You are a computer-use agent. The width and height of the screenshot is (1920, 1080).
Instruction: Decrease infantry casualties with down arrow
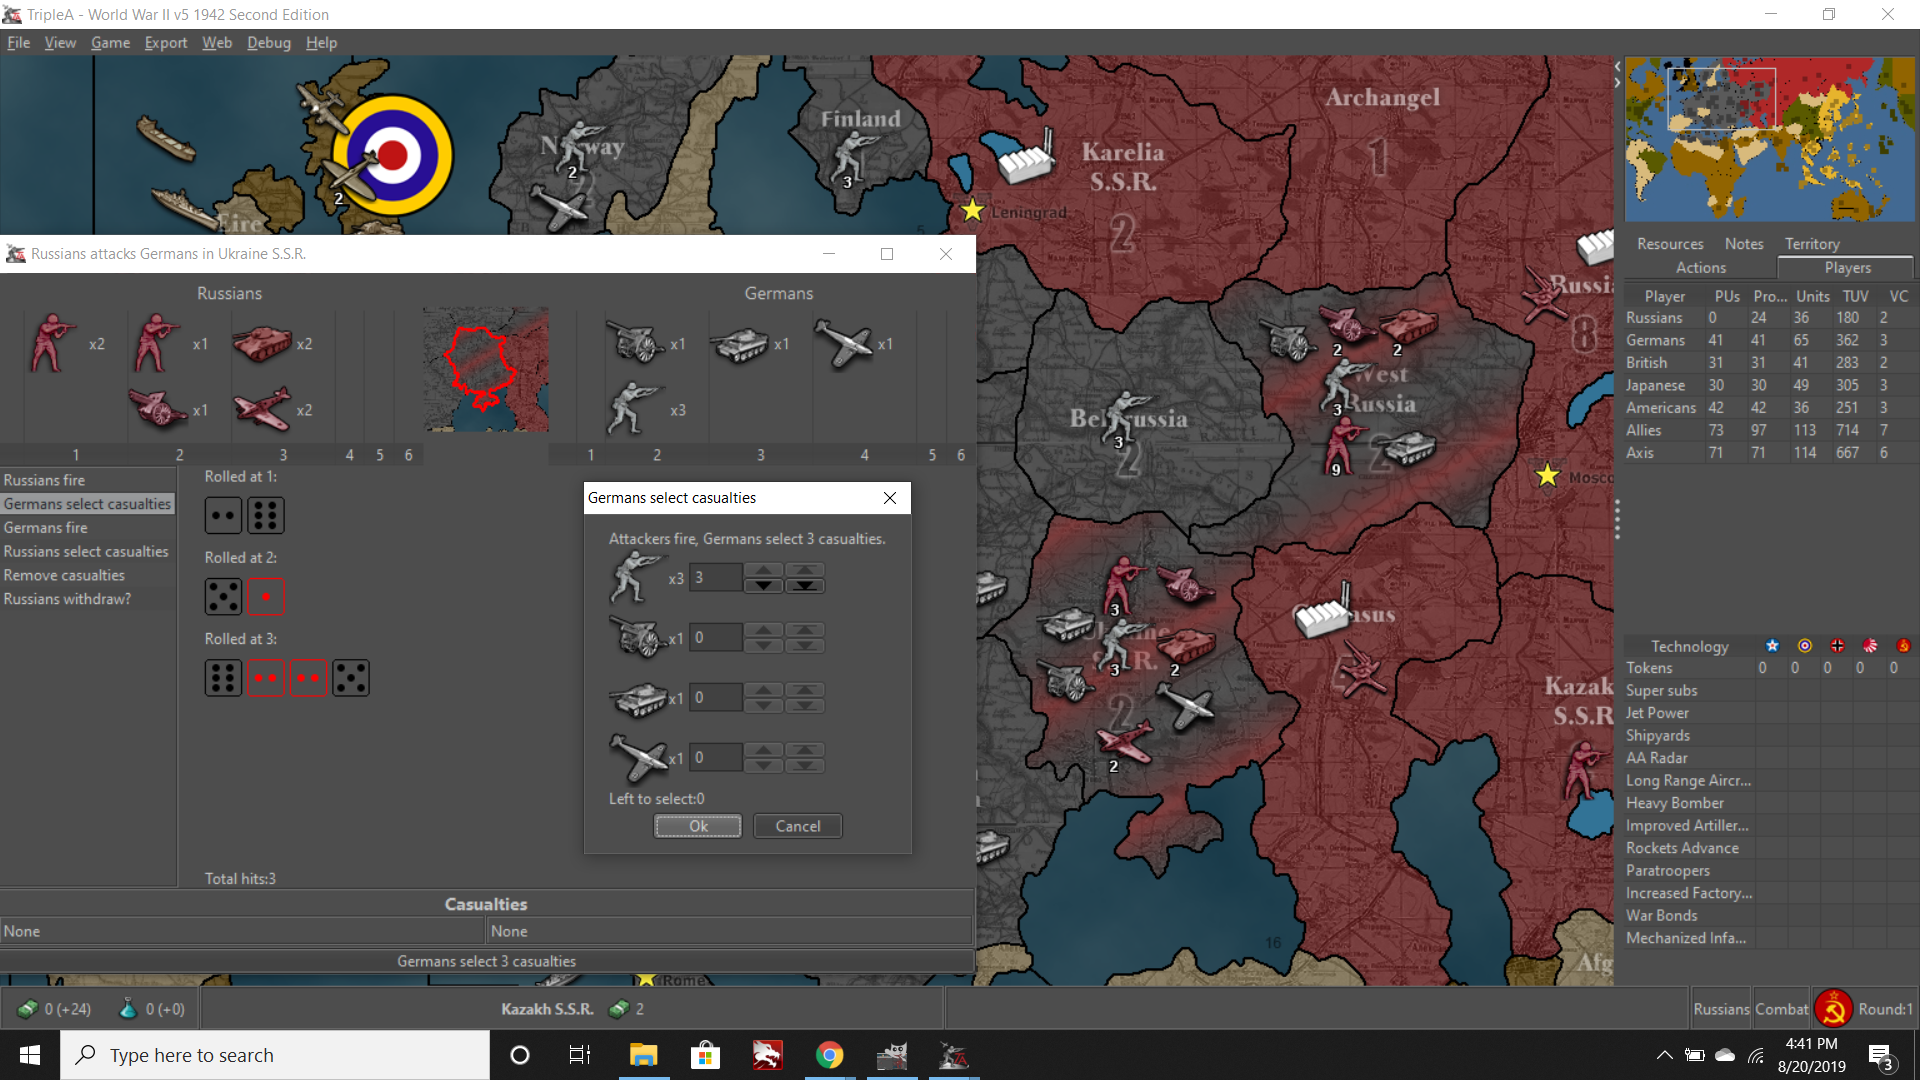tap(764, 585)
